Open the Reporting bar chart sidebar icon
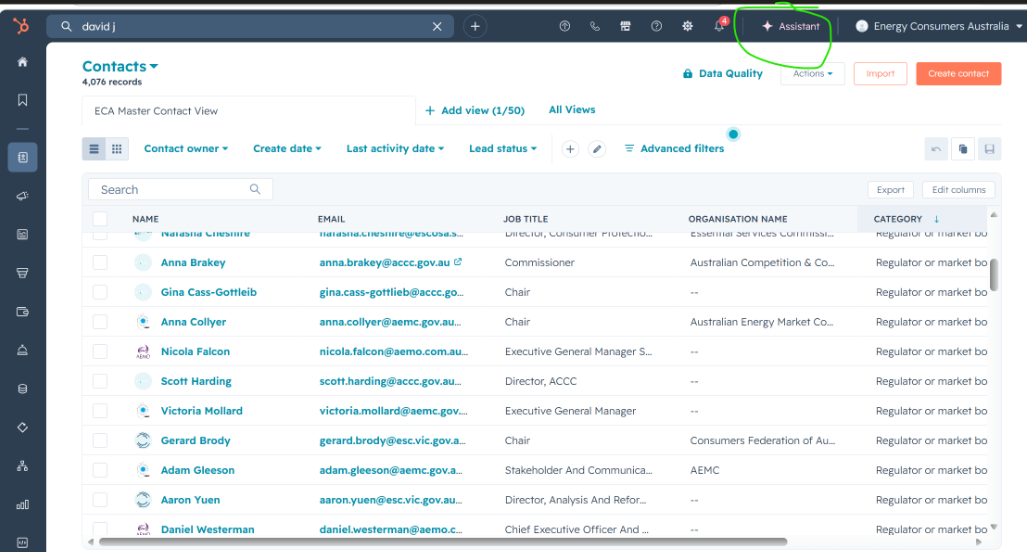 22,505
